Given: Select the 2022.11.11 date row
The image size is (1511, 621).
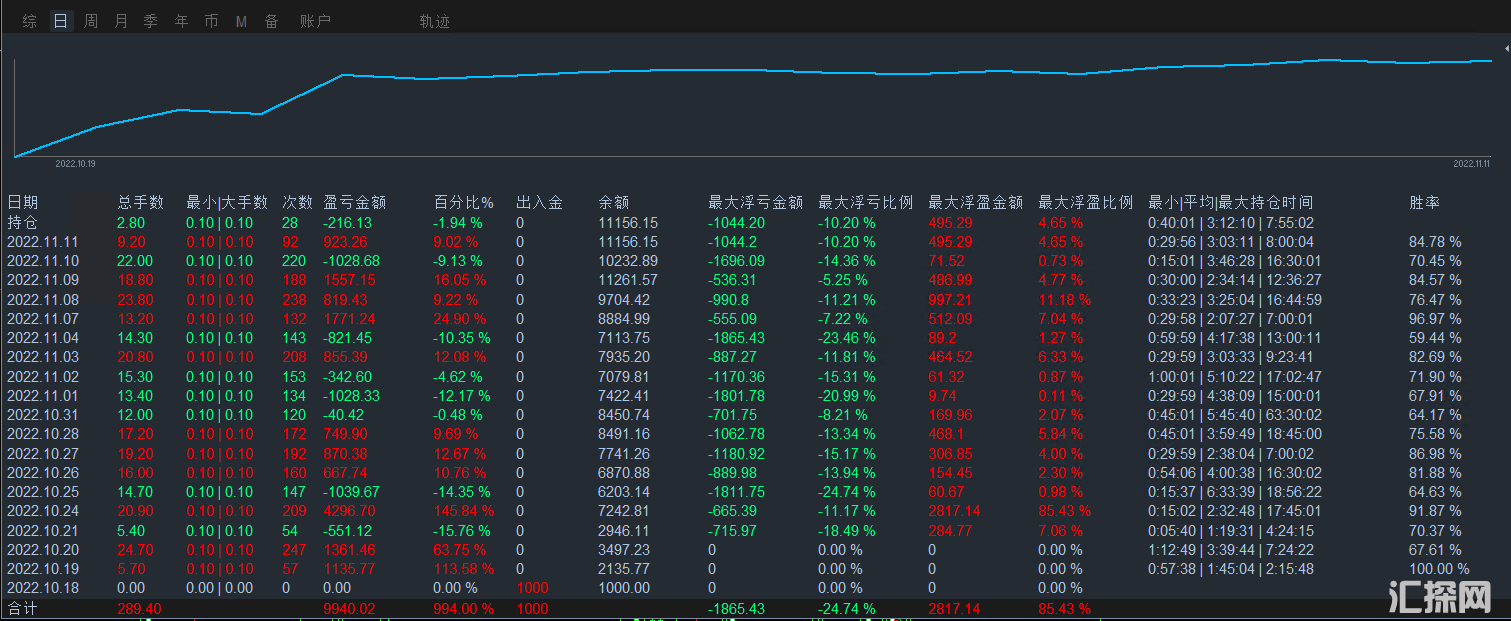Looking at the screenshot, I should pyautogui.click(x=41, y=241).
